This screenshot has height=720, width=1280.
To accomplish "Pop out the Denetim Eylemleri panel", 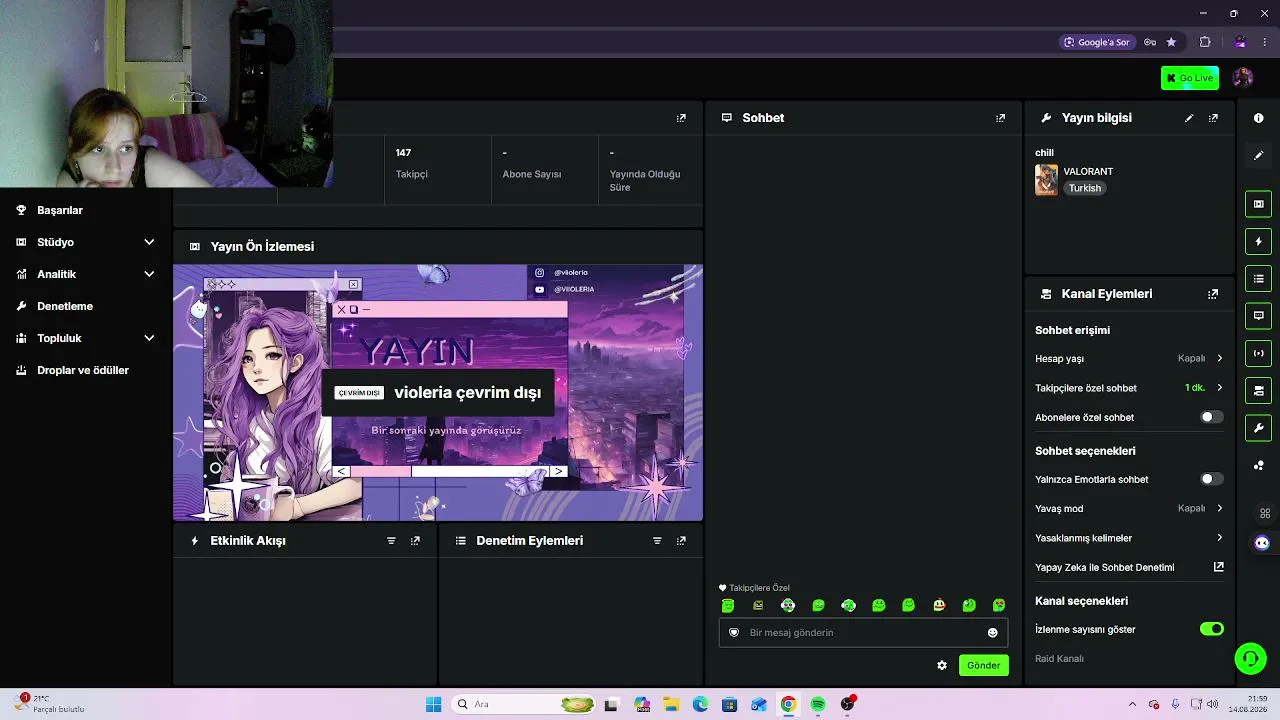I will tap(681, 541).
